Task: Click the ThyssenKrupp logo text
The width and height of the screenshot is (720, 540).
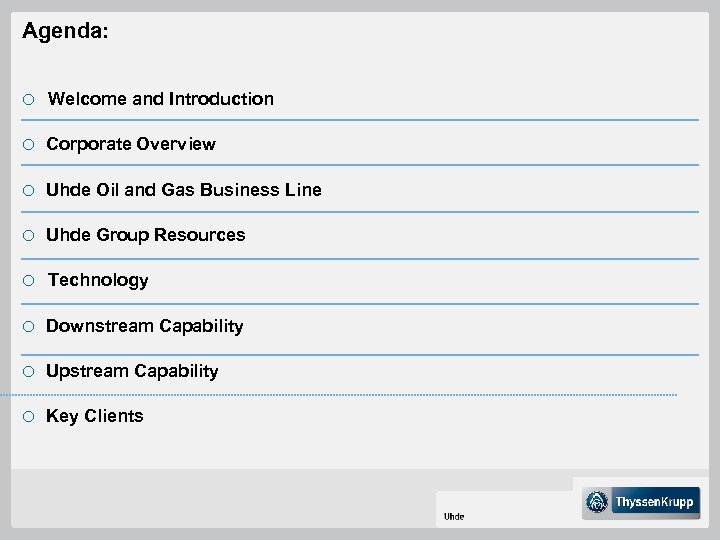Action: (x=656, y=503)
